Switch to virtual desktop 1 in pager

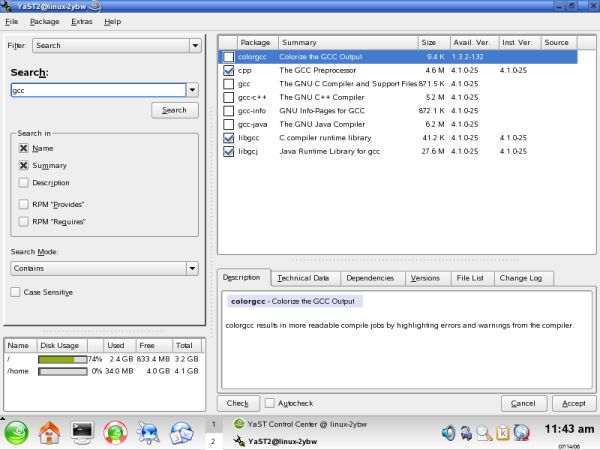coord(214,424)
